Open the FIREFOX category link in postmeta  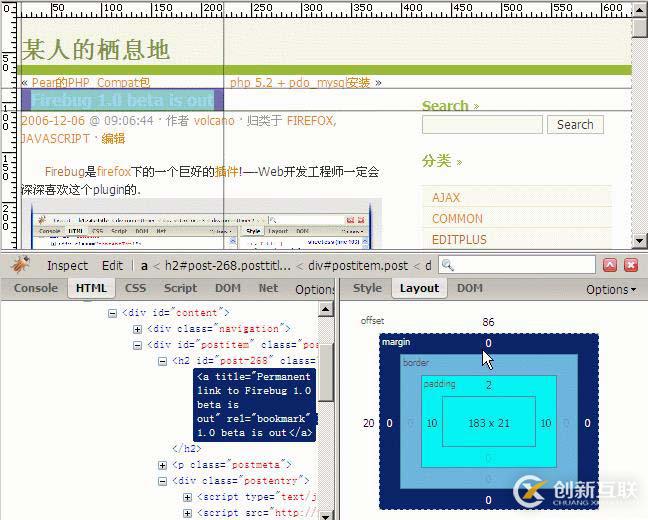pyautogui.click(x=310, y=121)
